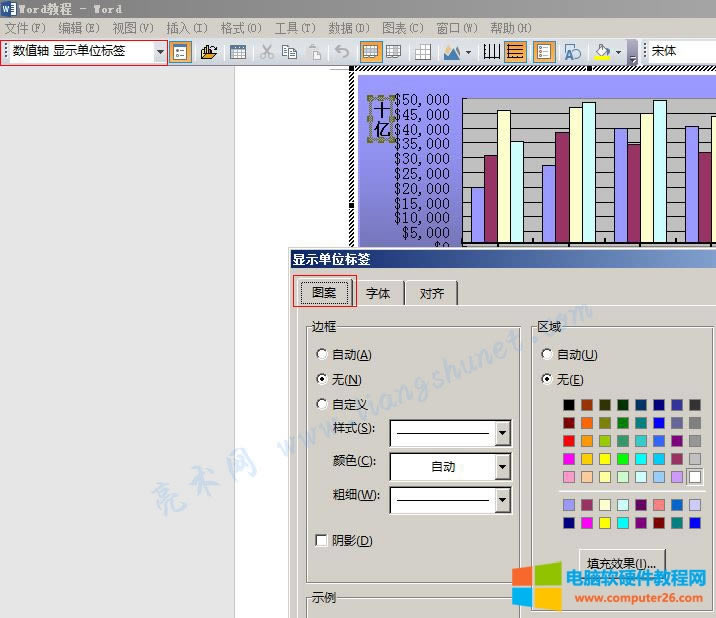Click the 宋体 font name box
Screen dimensions: 716x618
coord(680,52)
